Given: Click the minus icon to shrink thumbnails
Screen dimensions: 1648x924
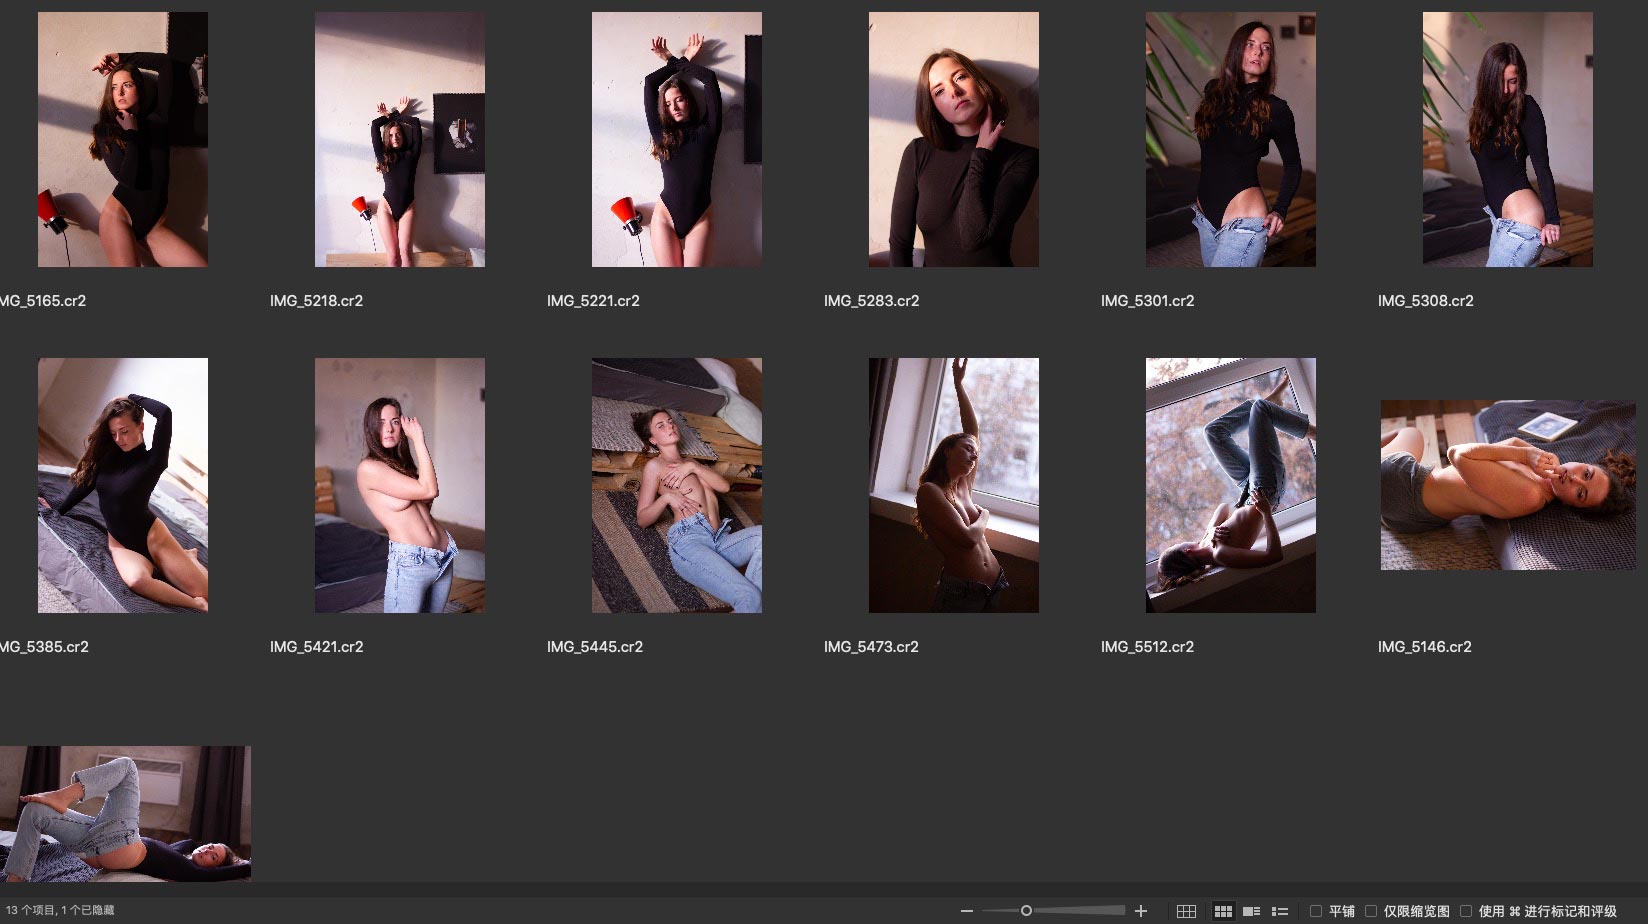Looking at the screenshot, I should coord(966,911).
